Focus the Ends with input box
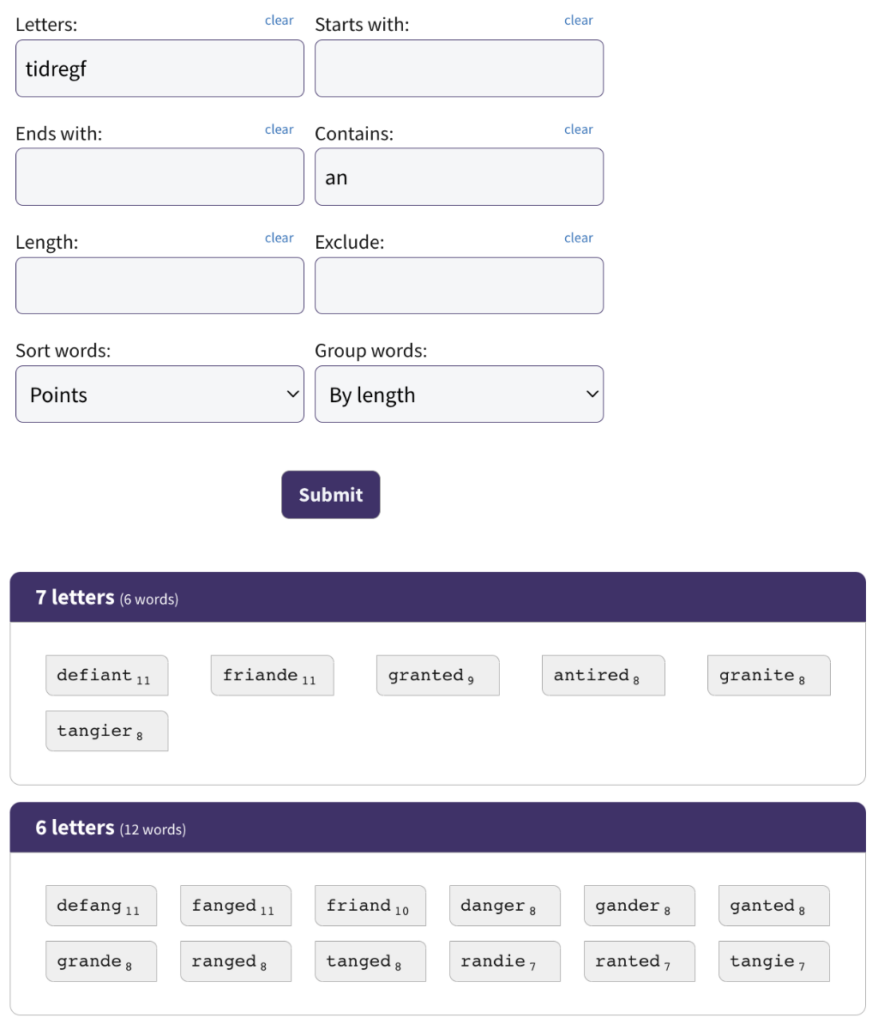The image size is (878, 1024). coord(159,177)
